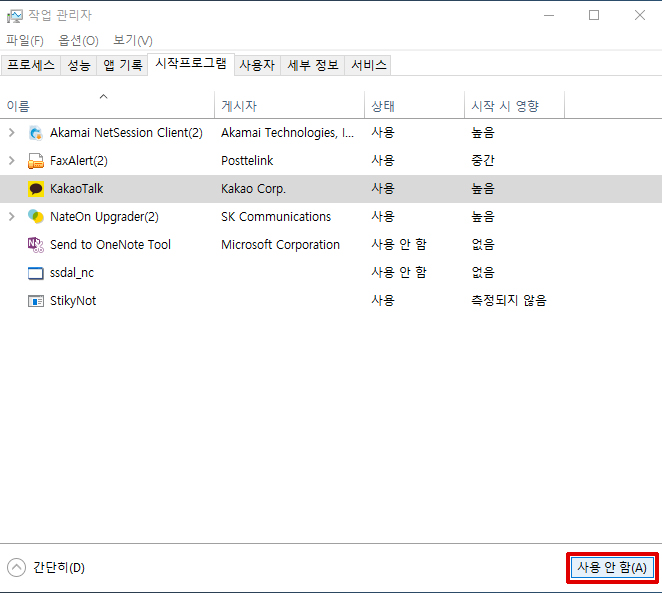Click the 사용 안 함 status of ssdal_nc
662x593 pixels.
pos(399,273)
